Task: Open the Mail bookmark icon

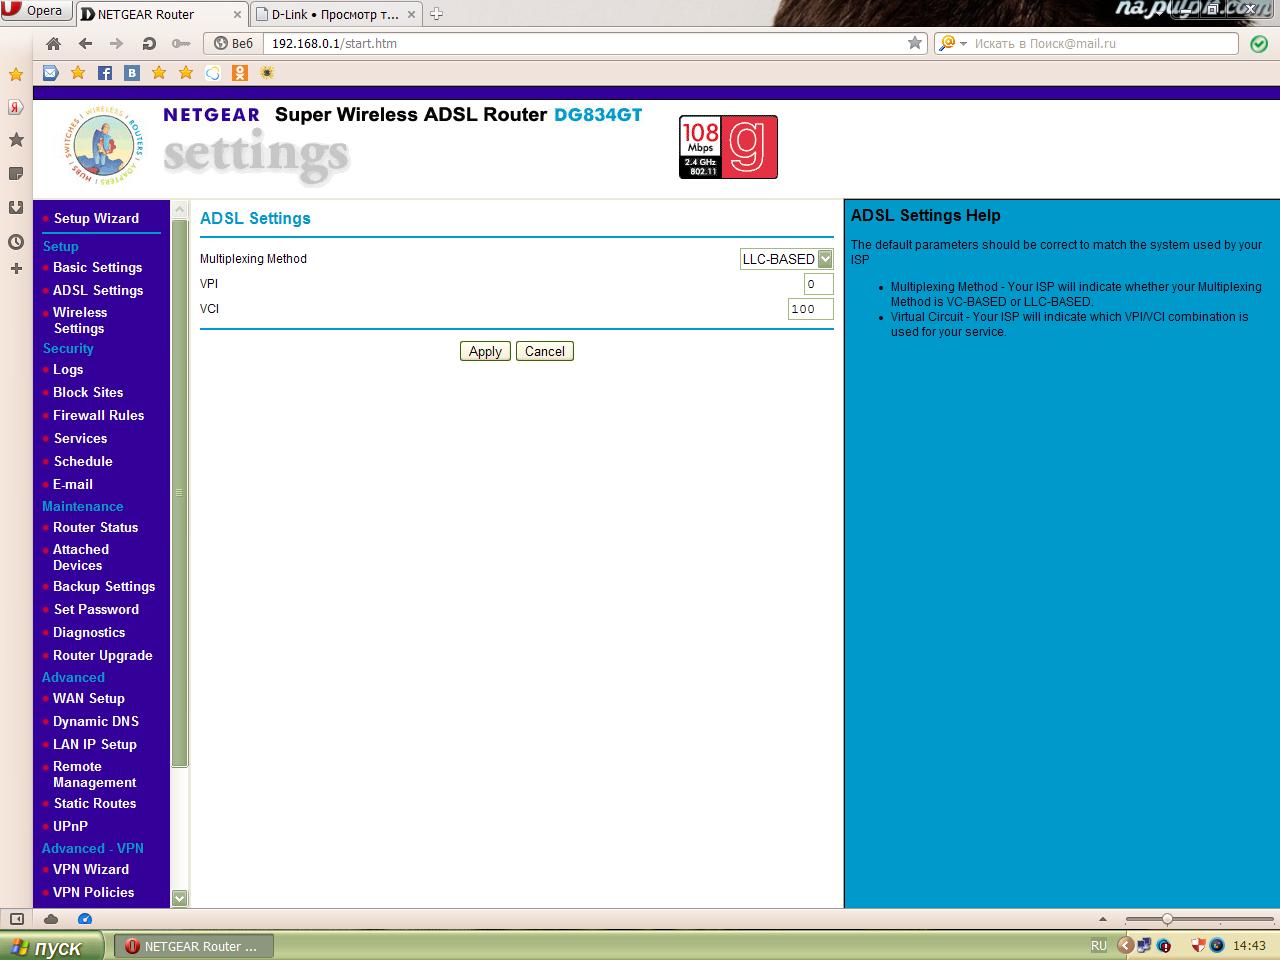Action: (51, 73)
